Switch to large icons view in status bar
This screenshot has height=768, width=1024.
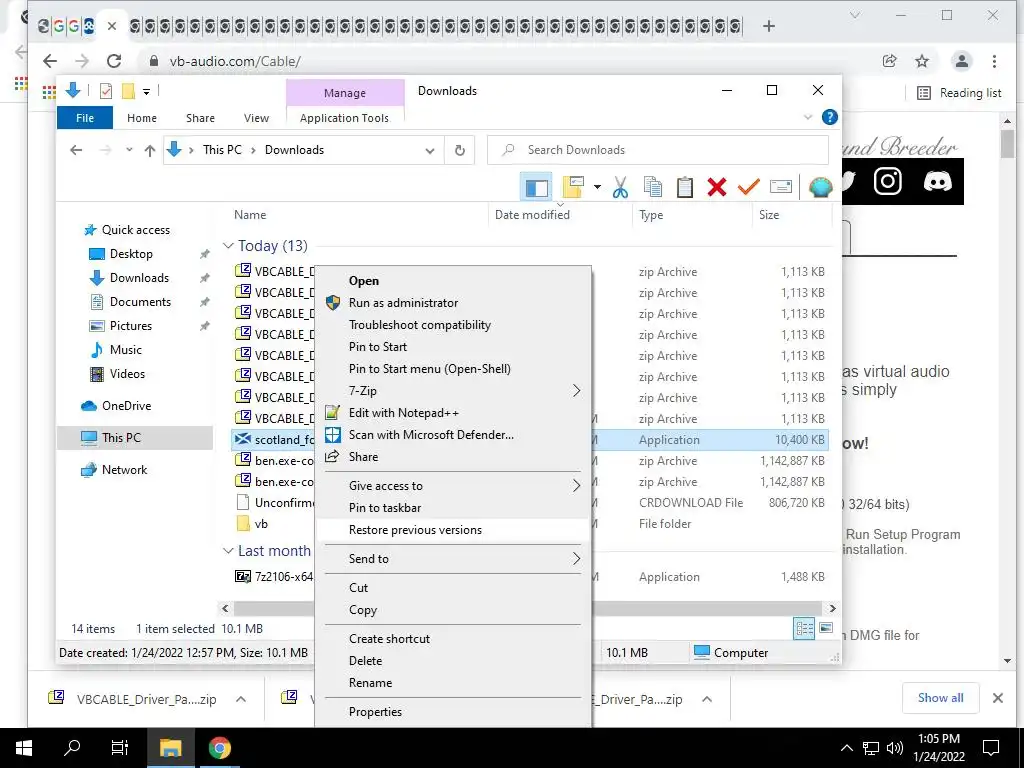(826, 628)
